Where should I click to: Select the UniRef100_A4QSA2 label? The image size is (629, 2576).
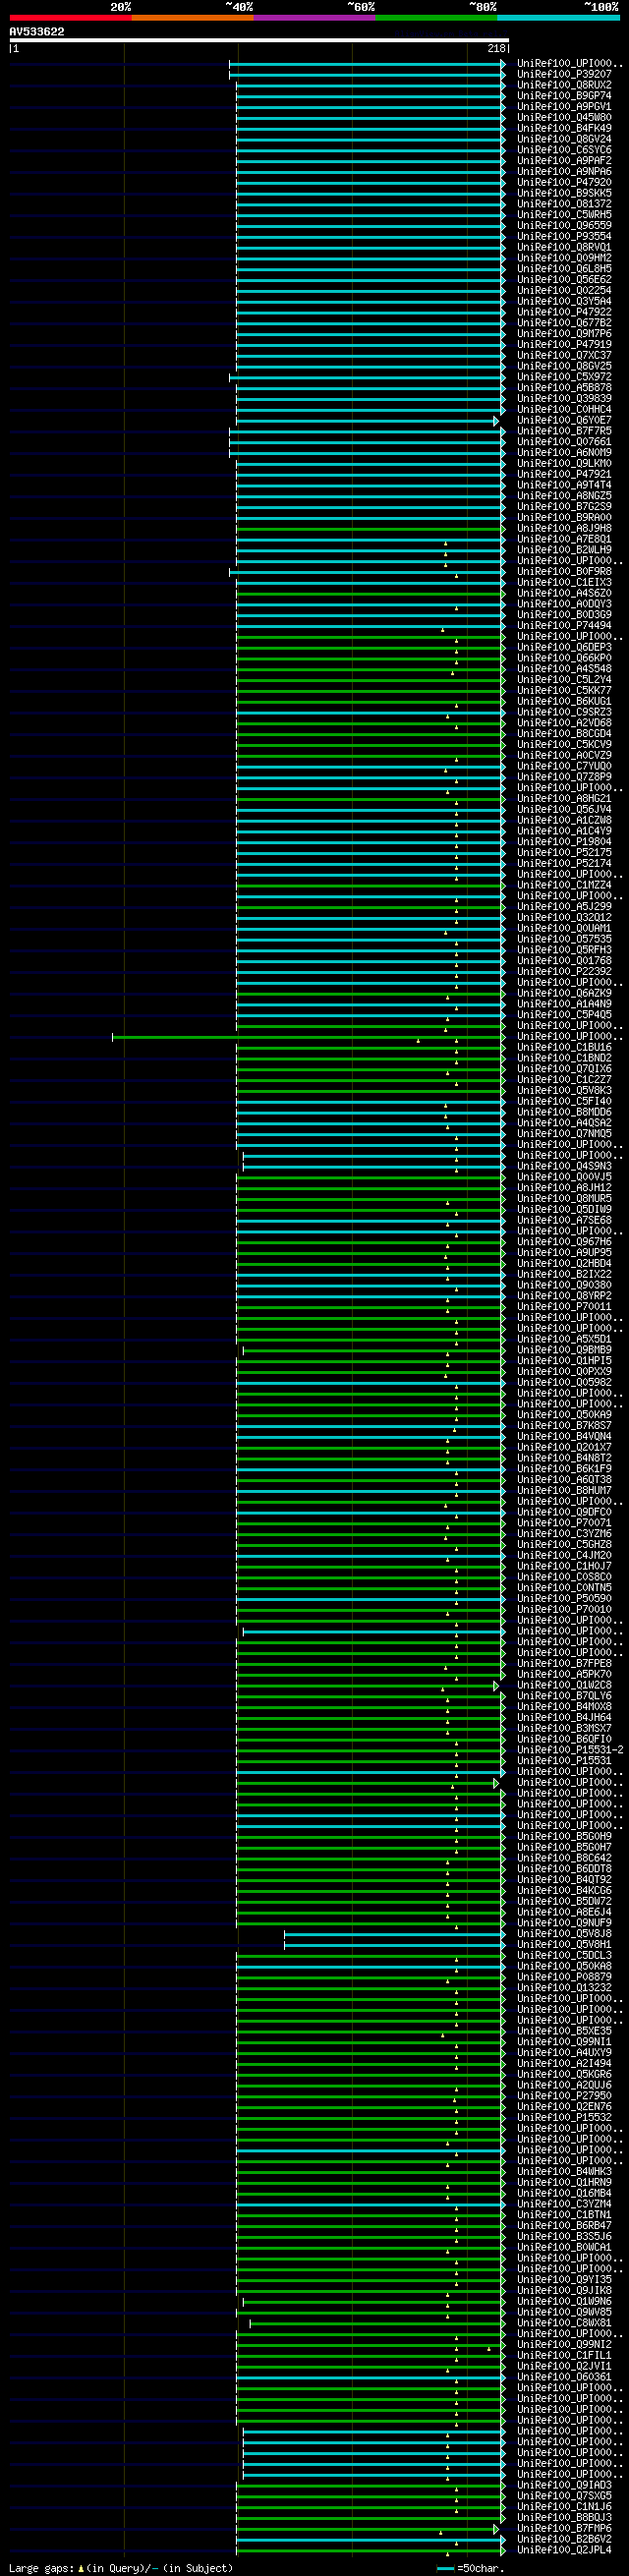564,1123
